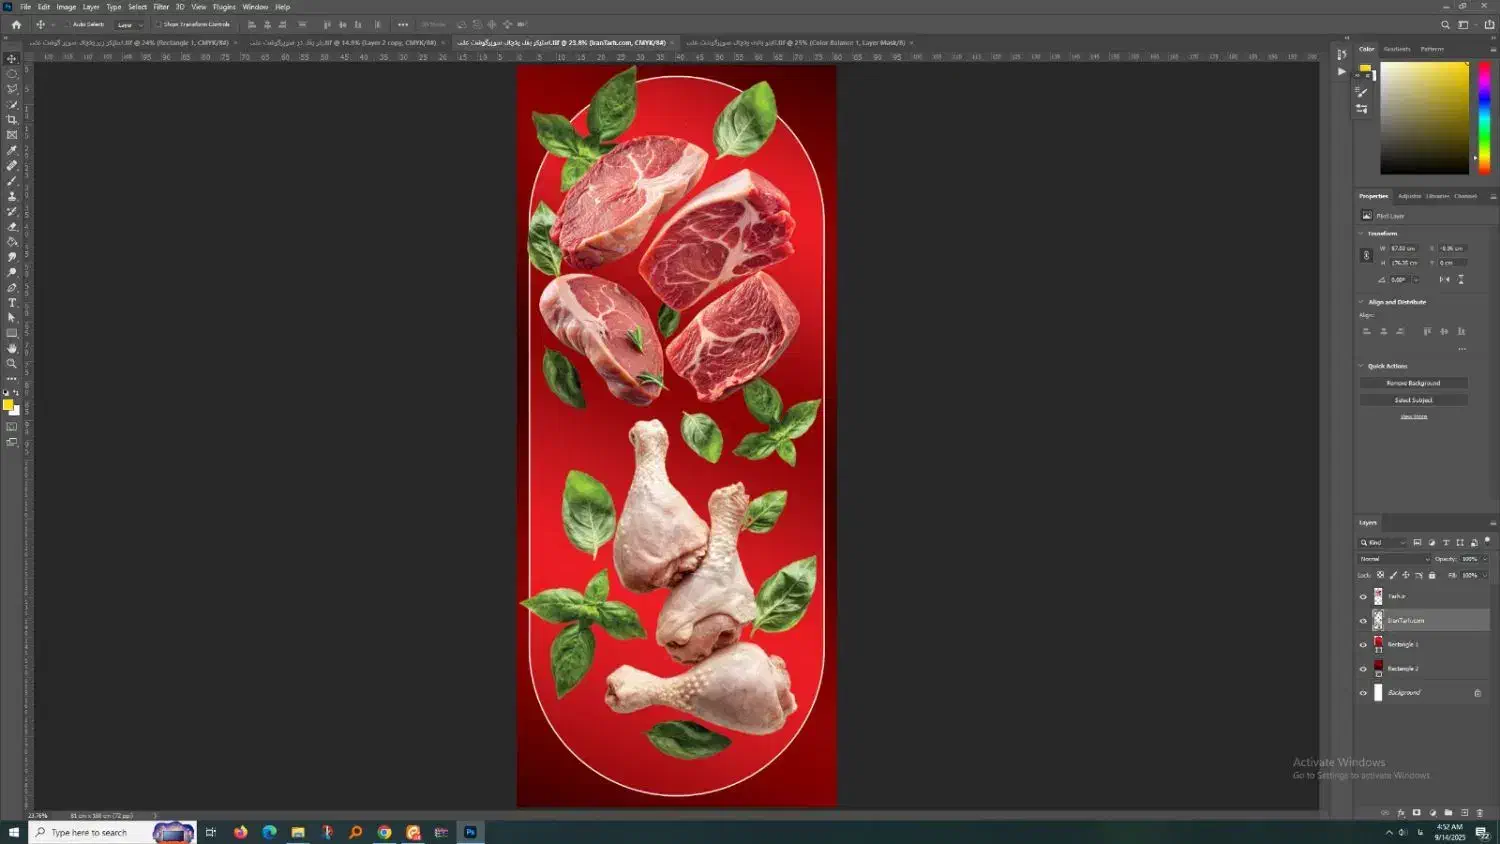1500x844 pixels.
Task: Click the flip horizontal icon in Properties
Action: tap(1444, 279)
